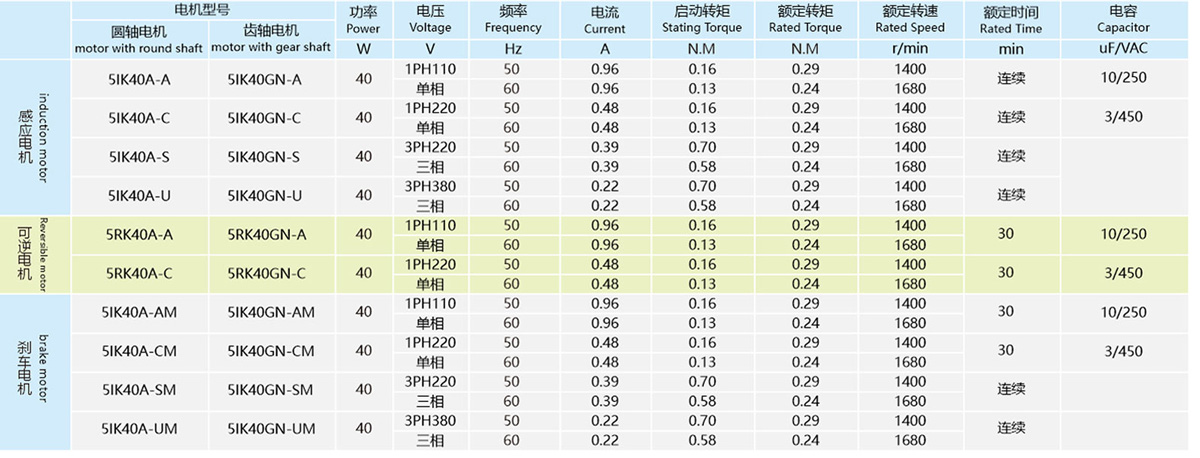Viewport: 1200px width, 458px height.
Task: Select the 5IK40GN-C gear shaft model
Action: pyautogui.click(x=264, y=118)
